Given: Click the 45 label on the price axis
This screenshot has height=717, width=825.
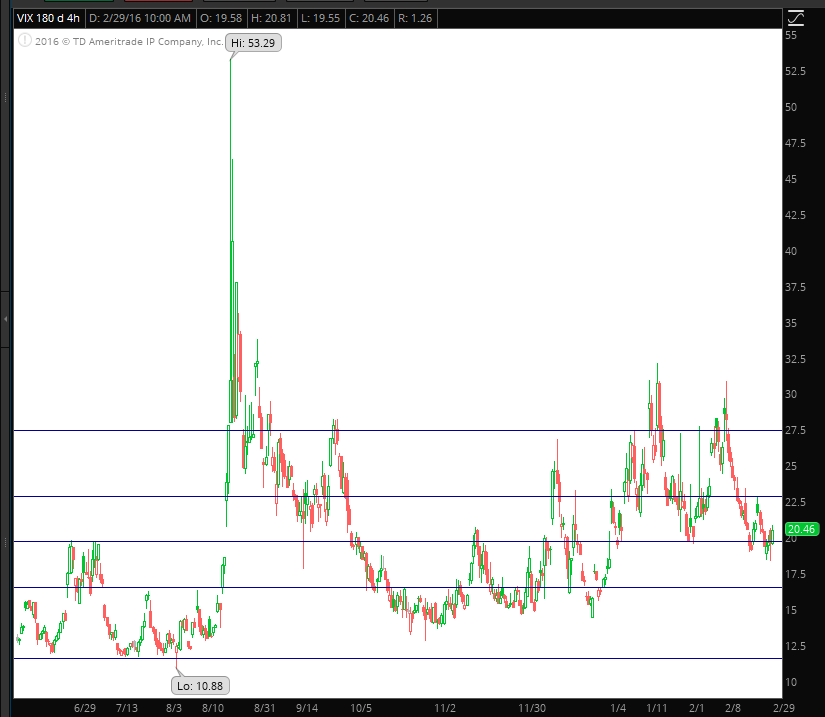Looking at the screenshot, I should pyautogui.click(x=791, y=179).
